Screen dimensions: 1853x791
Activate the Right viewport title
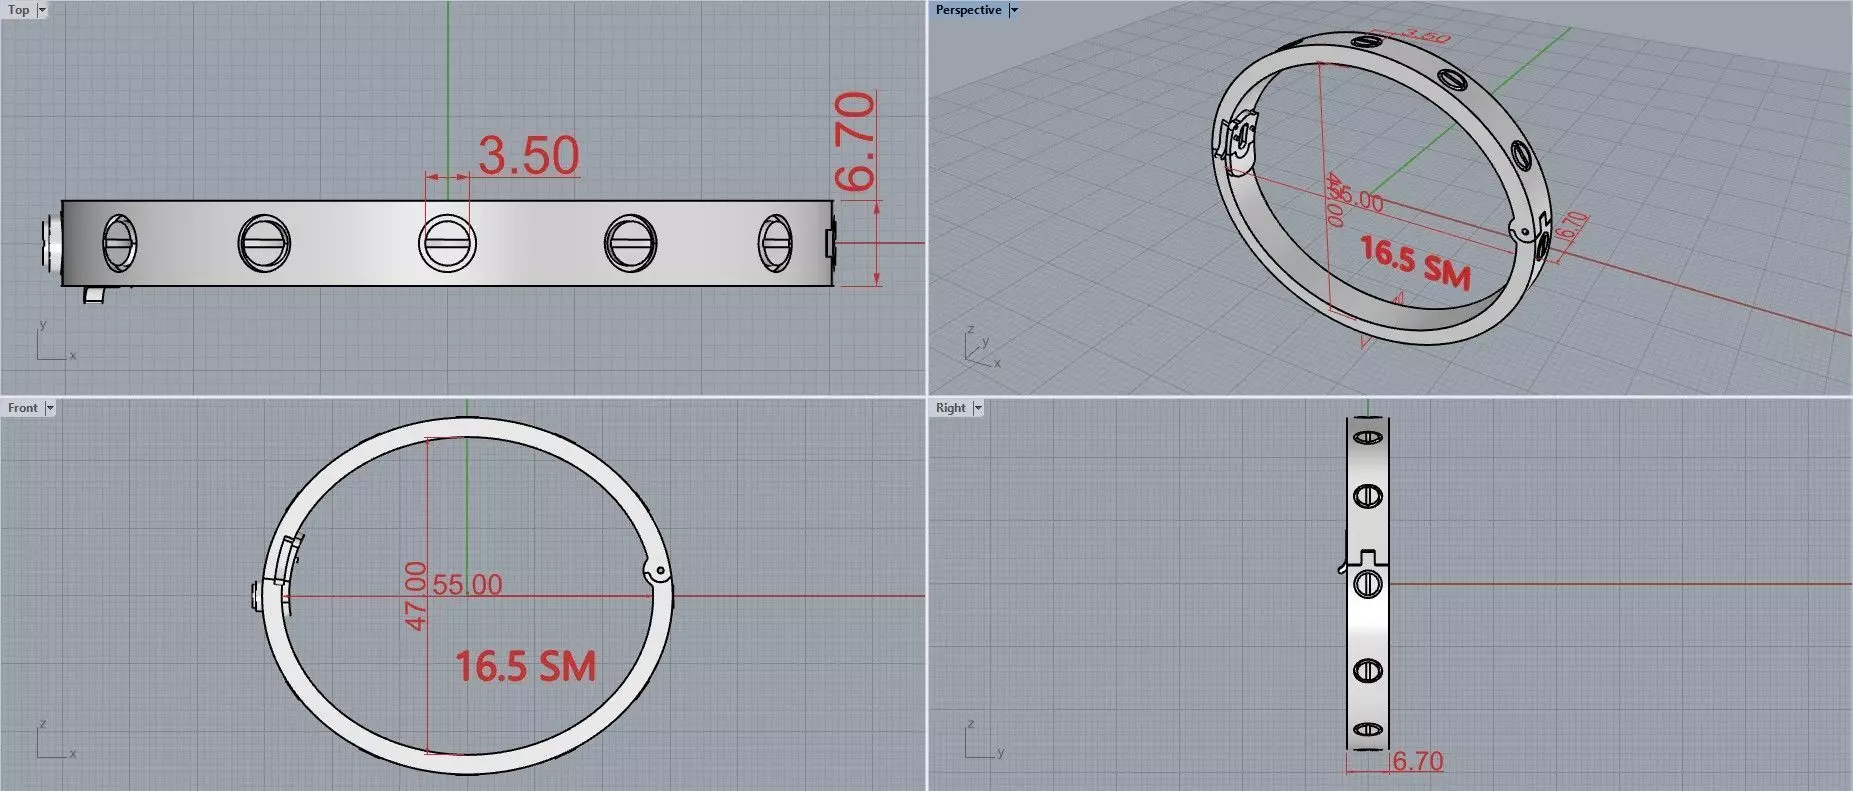tap(951, 408)
